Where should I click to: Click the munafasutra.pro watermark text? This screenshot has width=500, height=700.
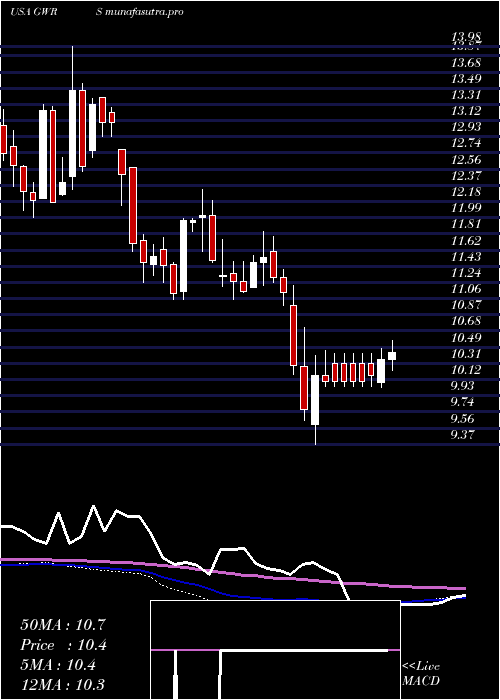pos(145,12)
